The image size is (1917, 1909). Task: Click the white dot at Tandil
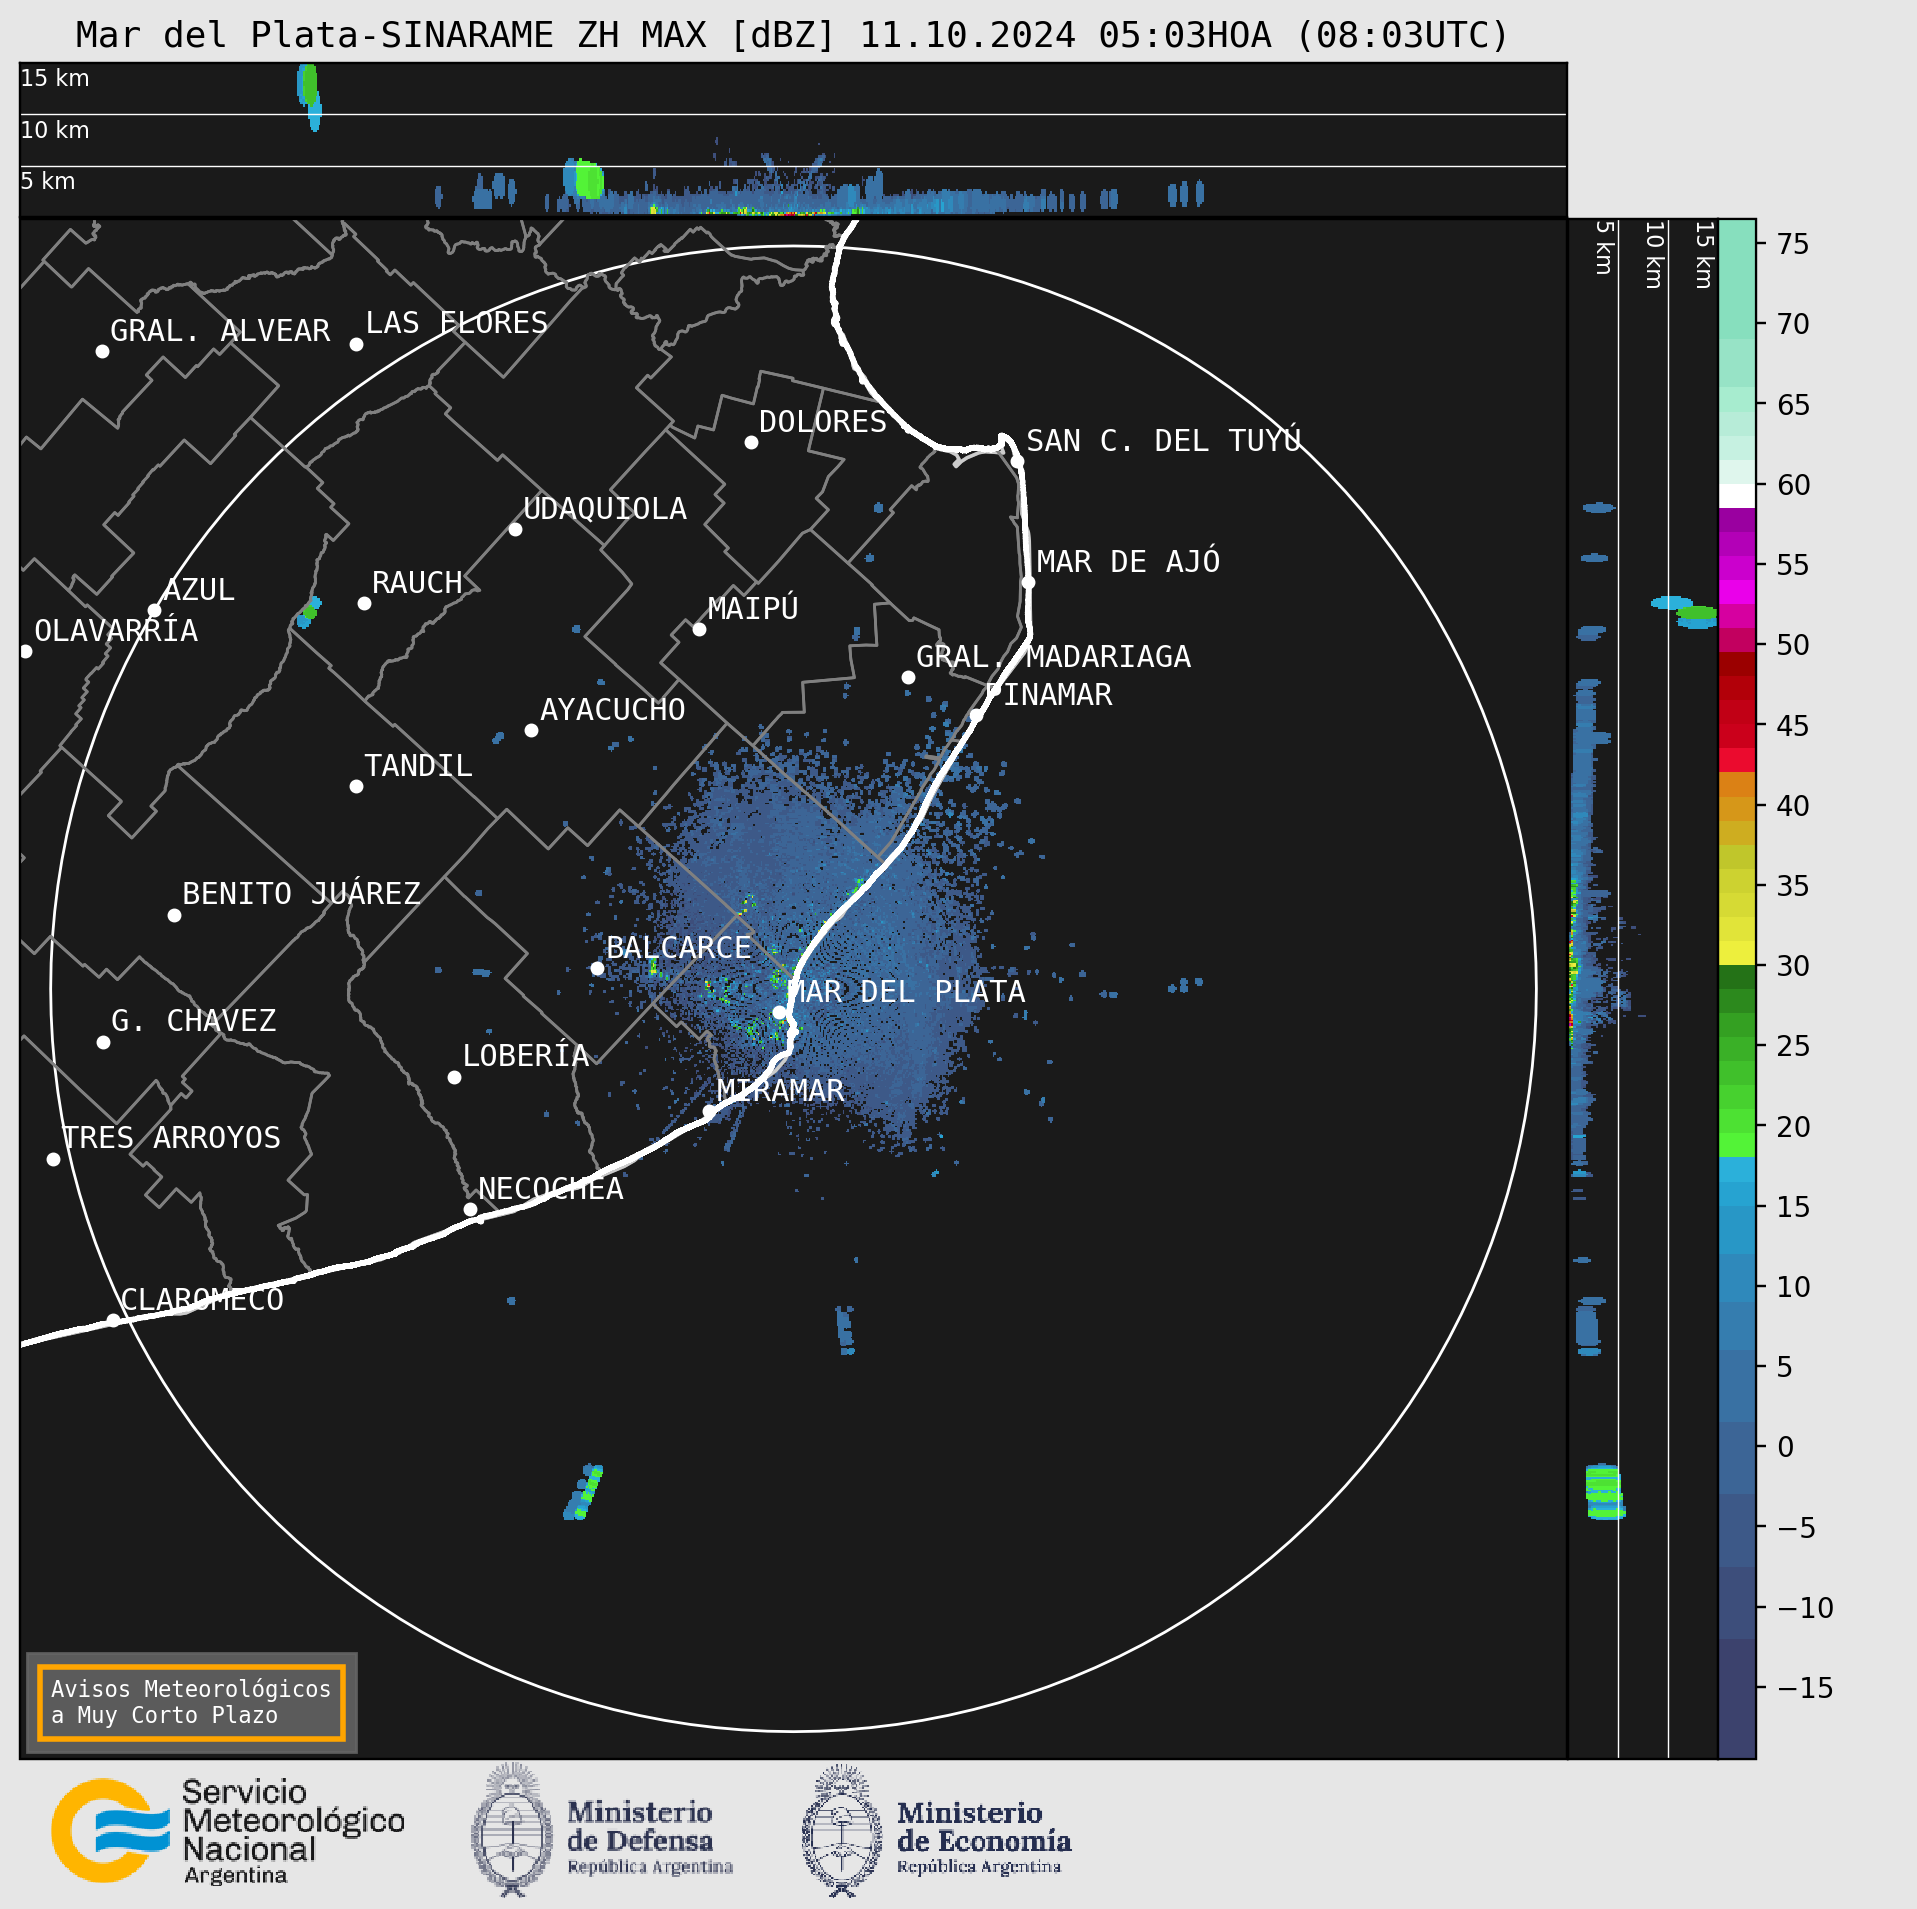pos(356,786)
